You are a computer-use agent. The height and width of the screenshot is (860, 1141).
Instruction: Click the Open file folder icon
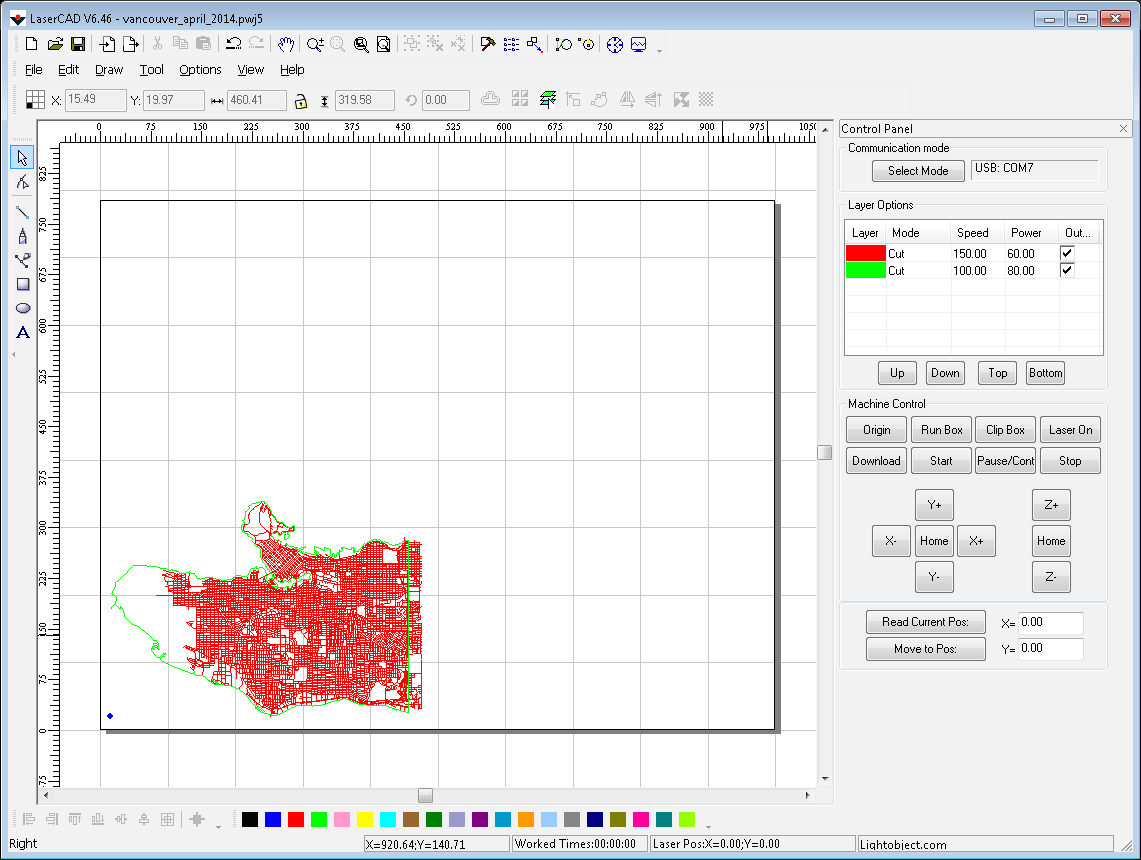click(55, 44)
